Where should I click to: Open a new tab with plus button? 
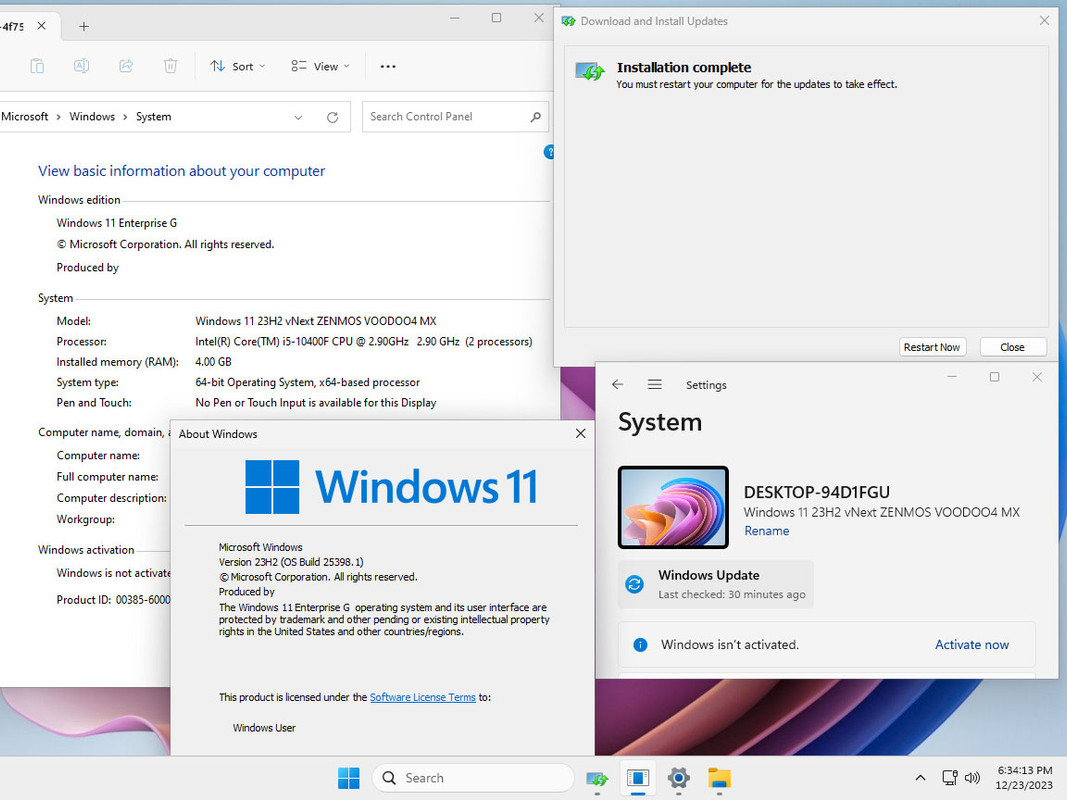(84, 27)
